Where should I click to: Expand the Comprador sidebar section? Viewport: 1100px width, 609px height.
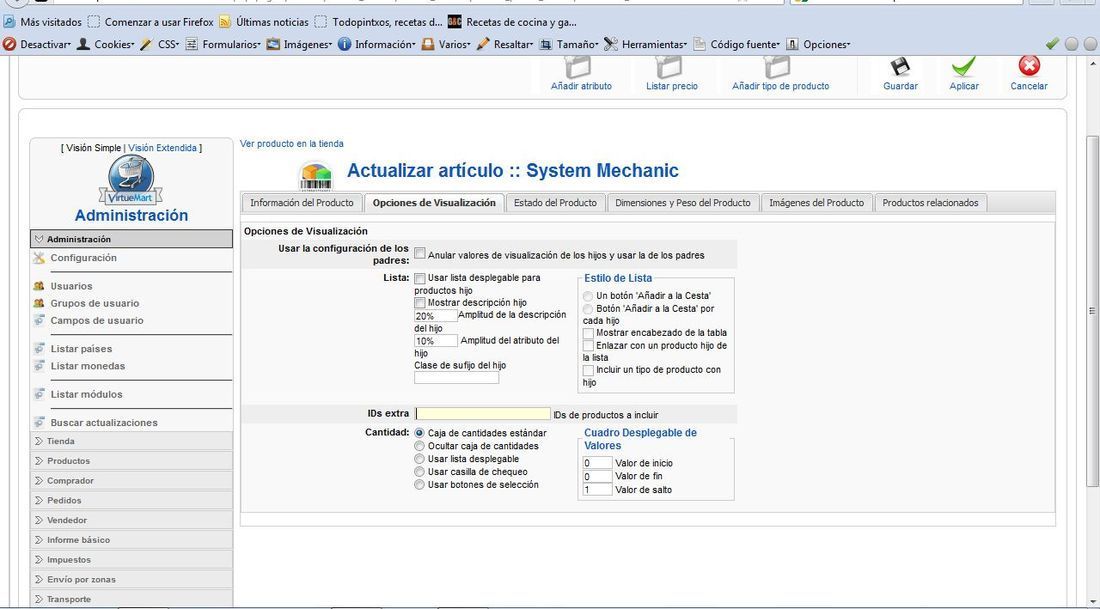[131, 481]
